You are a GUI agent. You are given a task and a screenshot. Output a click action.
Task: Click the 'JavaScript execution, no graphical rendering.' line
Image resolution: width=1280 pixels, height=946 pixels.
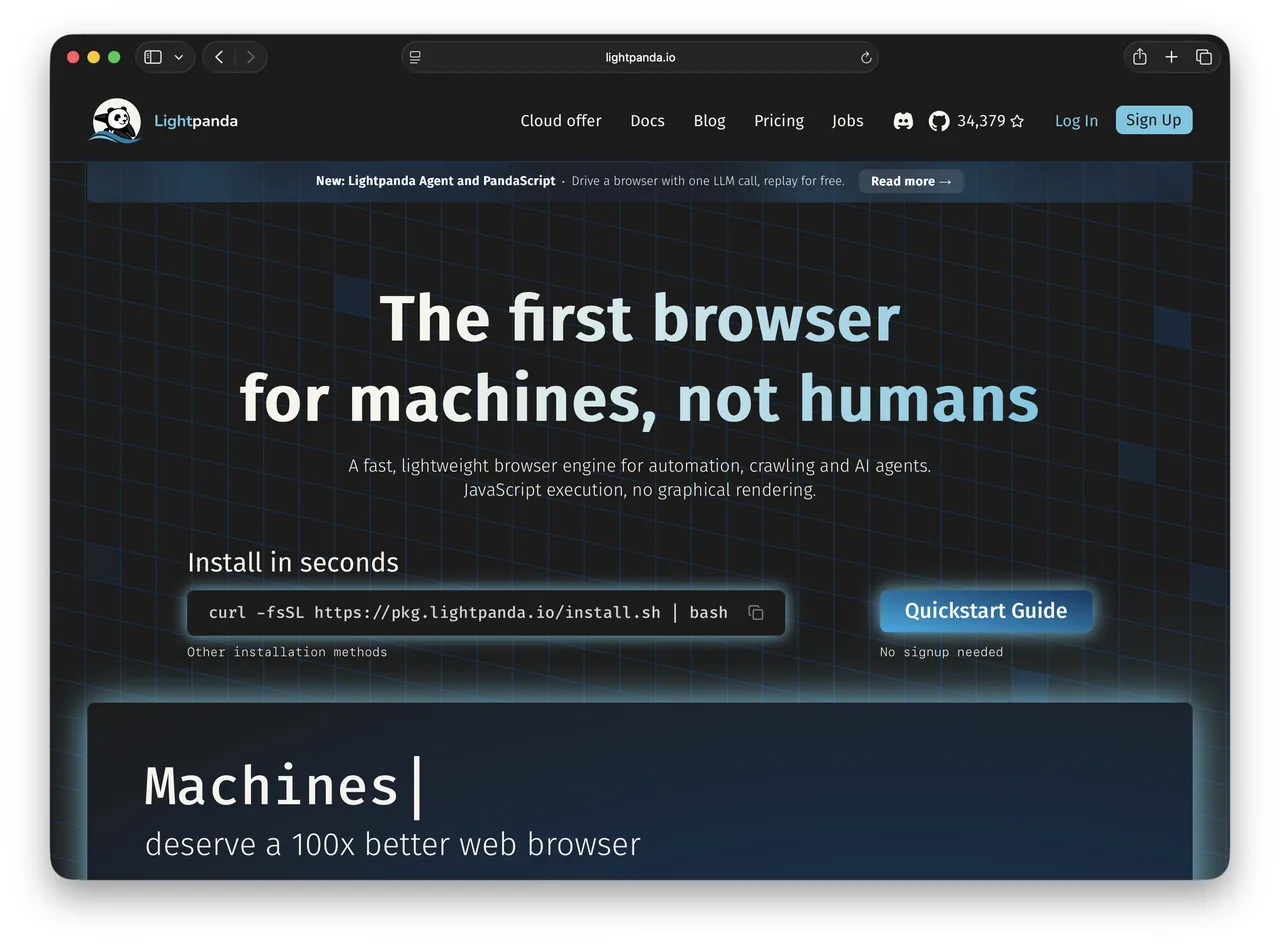coord(640,490)
